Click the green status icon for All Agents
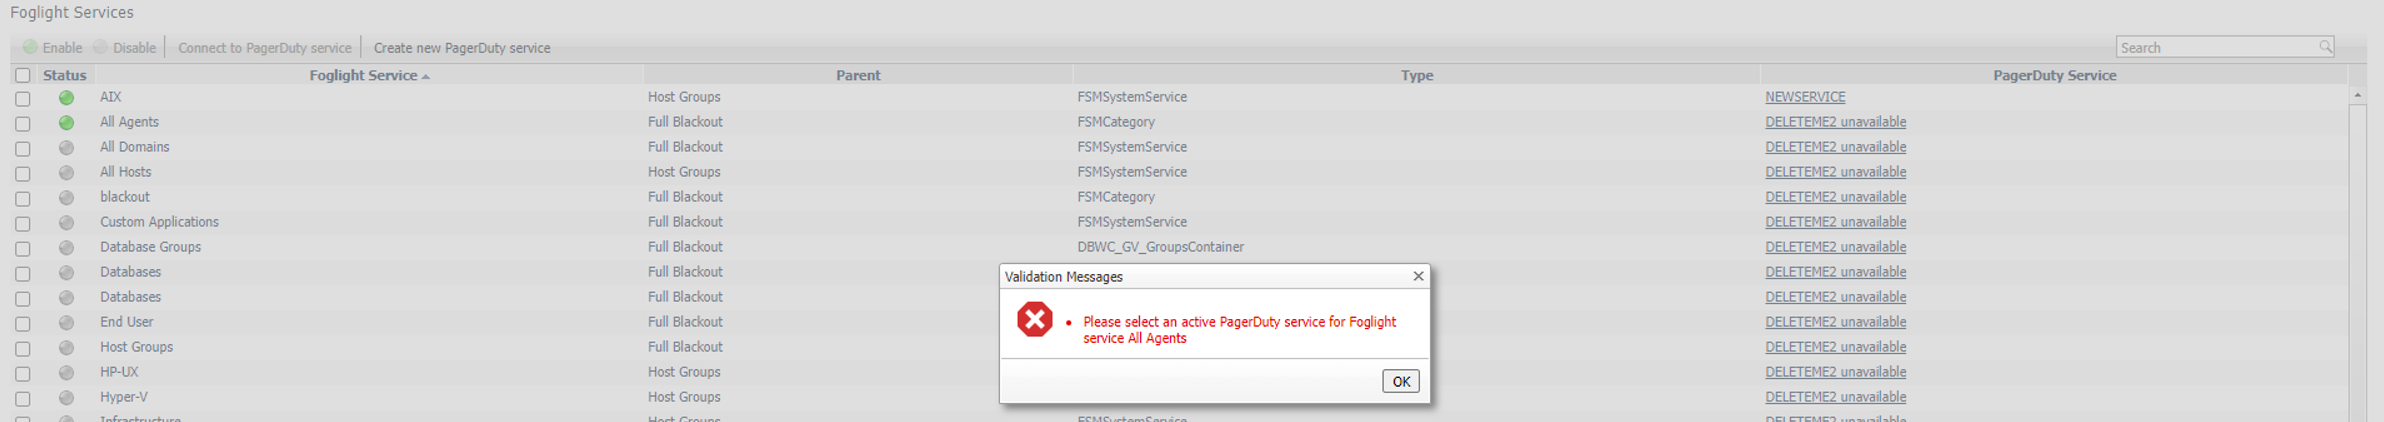 [x=66, y=123]
